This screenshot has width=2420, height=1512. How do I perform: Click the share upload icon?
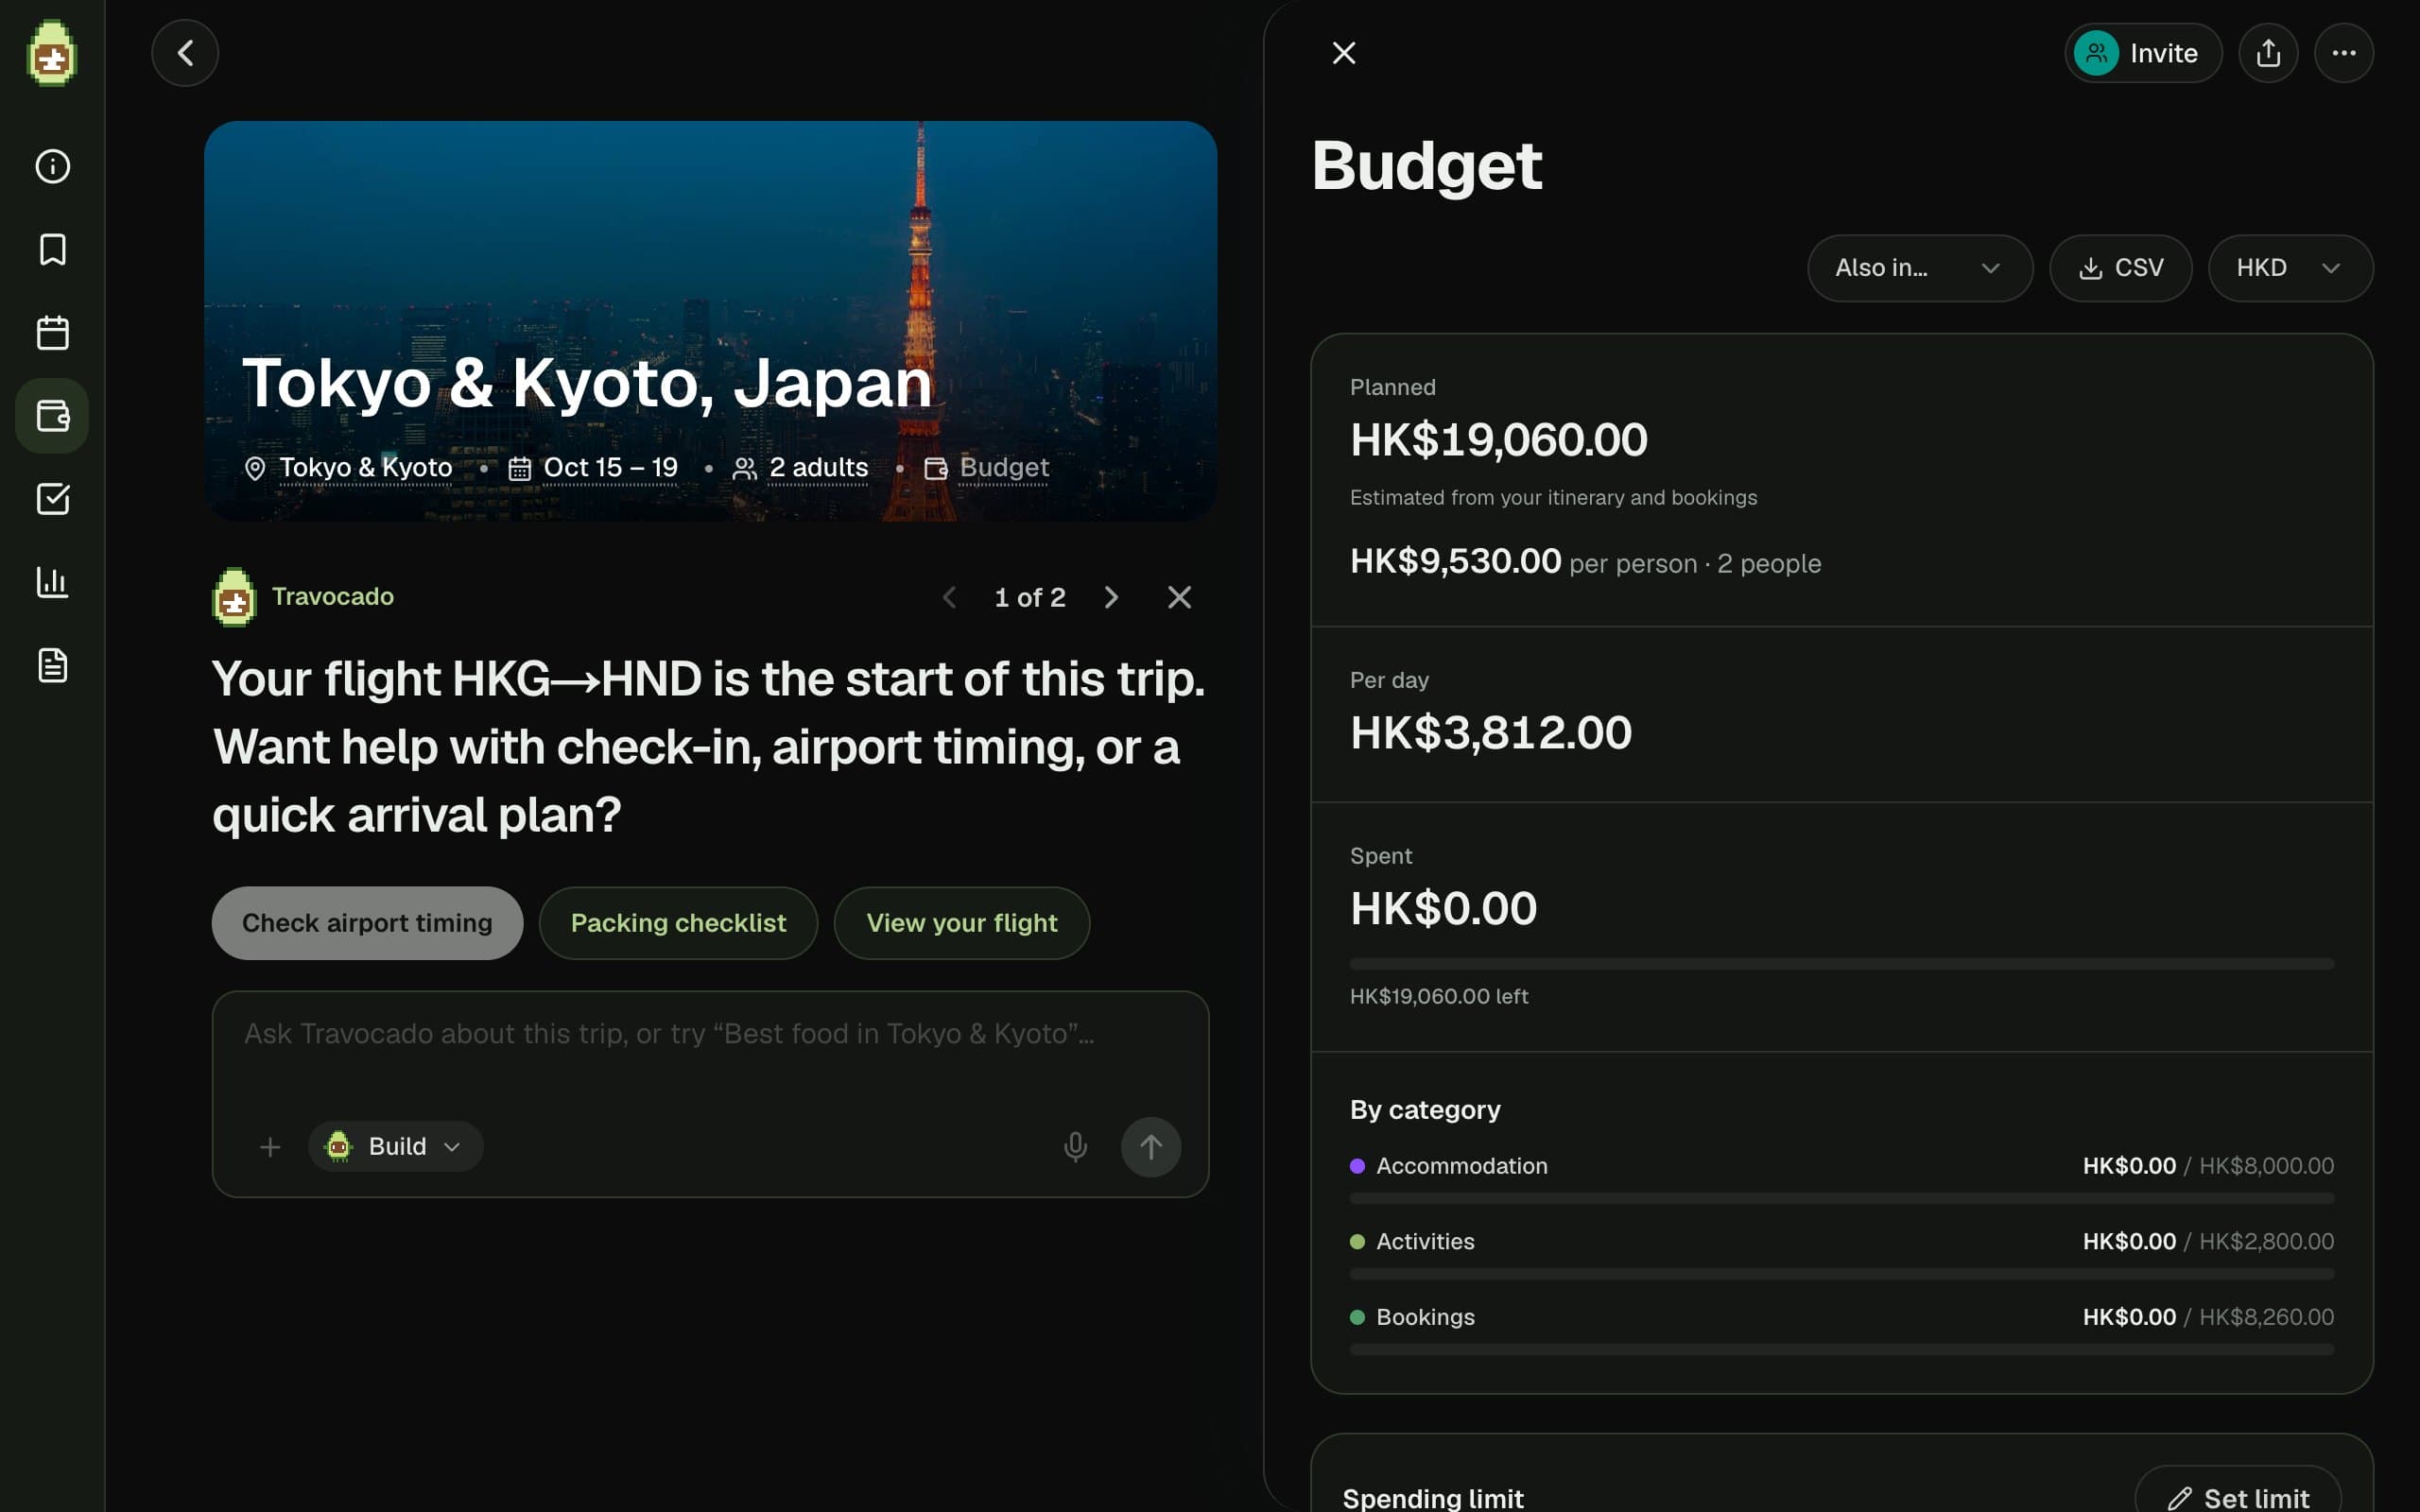click(2268, 53)
